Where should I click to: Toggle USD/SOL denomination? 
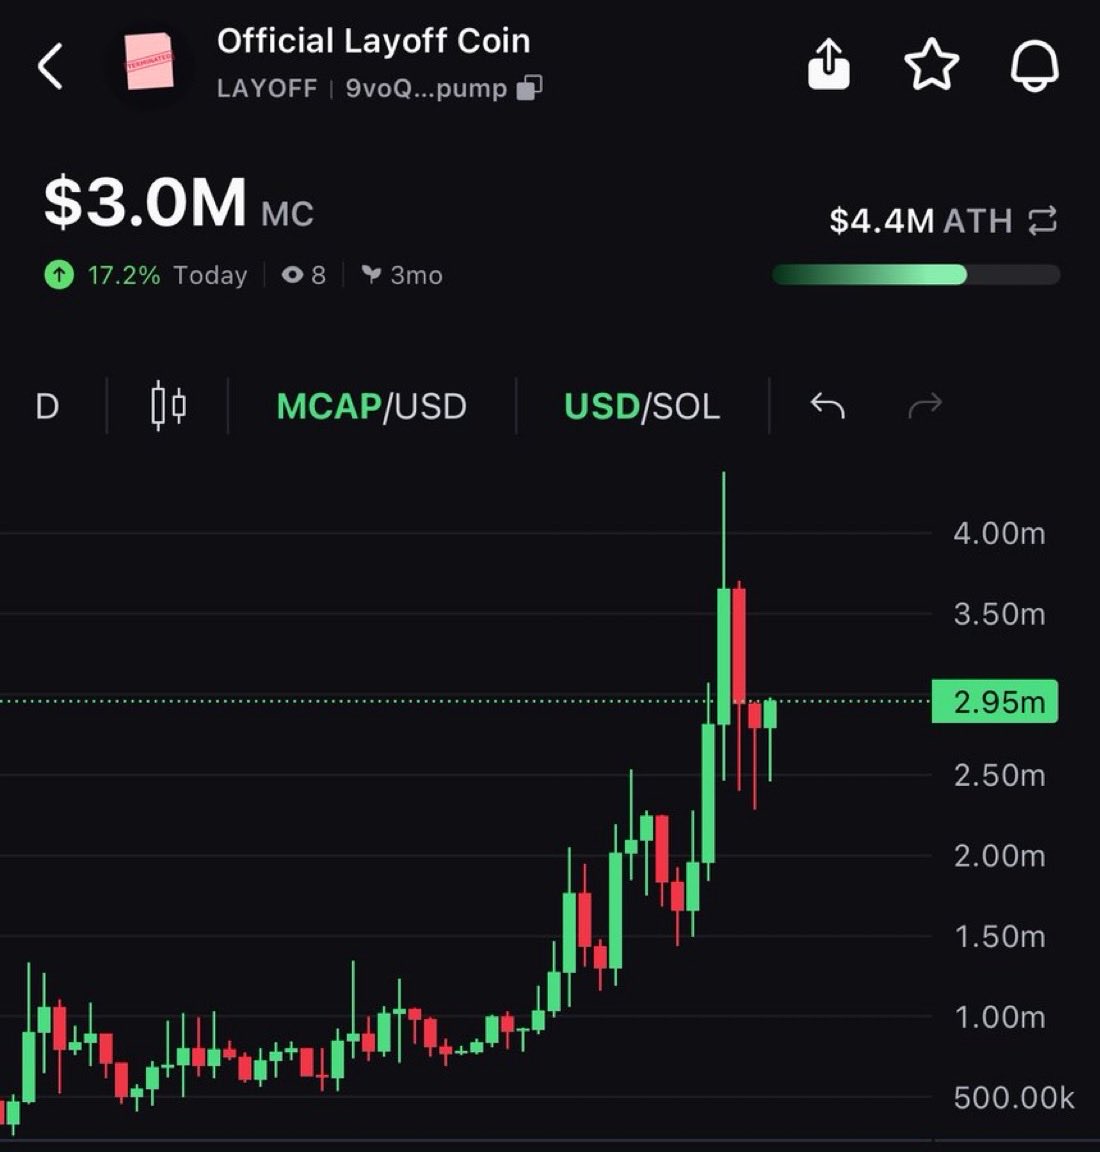(x=642, y=406)
